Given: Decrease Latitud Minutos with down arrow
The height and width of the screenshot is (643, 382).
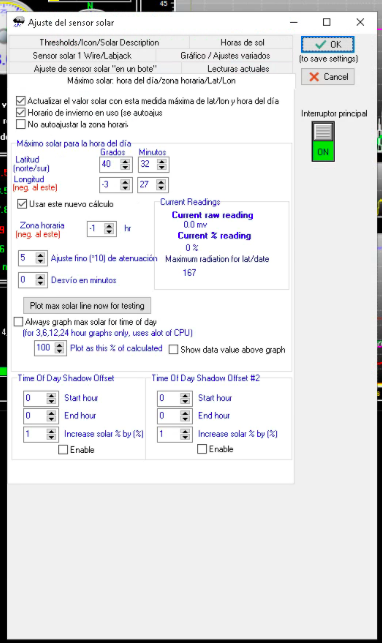Looking at the screenshot, I should [x=161, y=168].
